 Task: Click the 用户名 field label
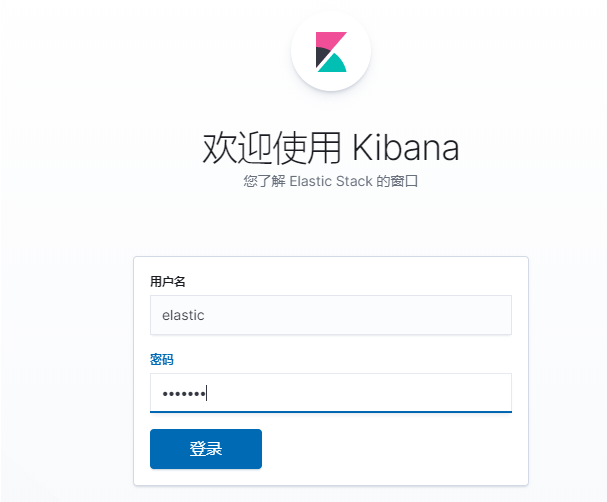(x=167, y=281)
